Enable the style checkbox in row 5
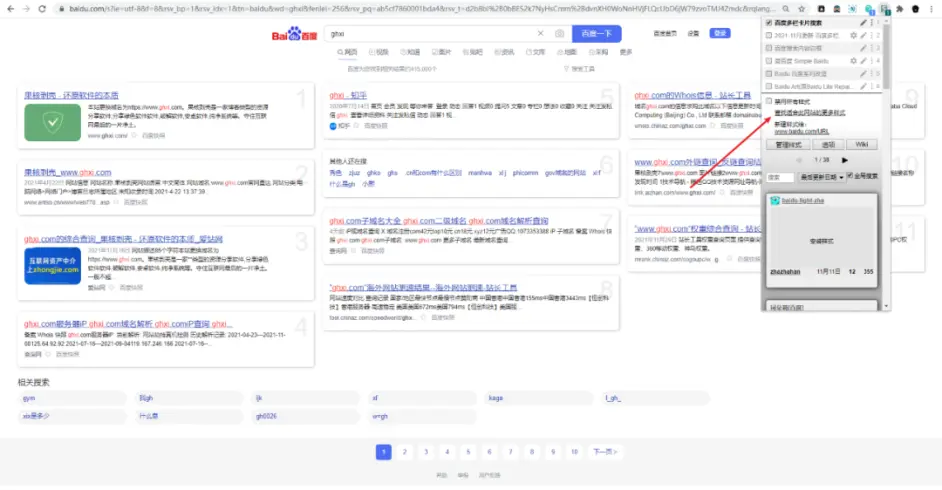Image resolution: width=942 pixels, height=490 pixels. 768,73
